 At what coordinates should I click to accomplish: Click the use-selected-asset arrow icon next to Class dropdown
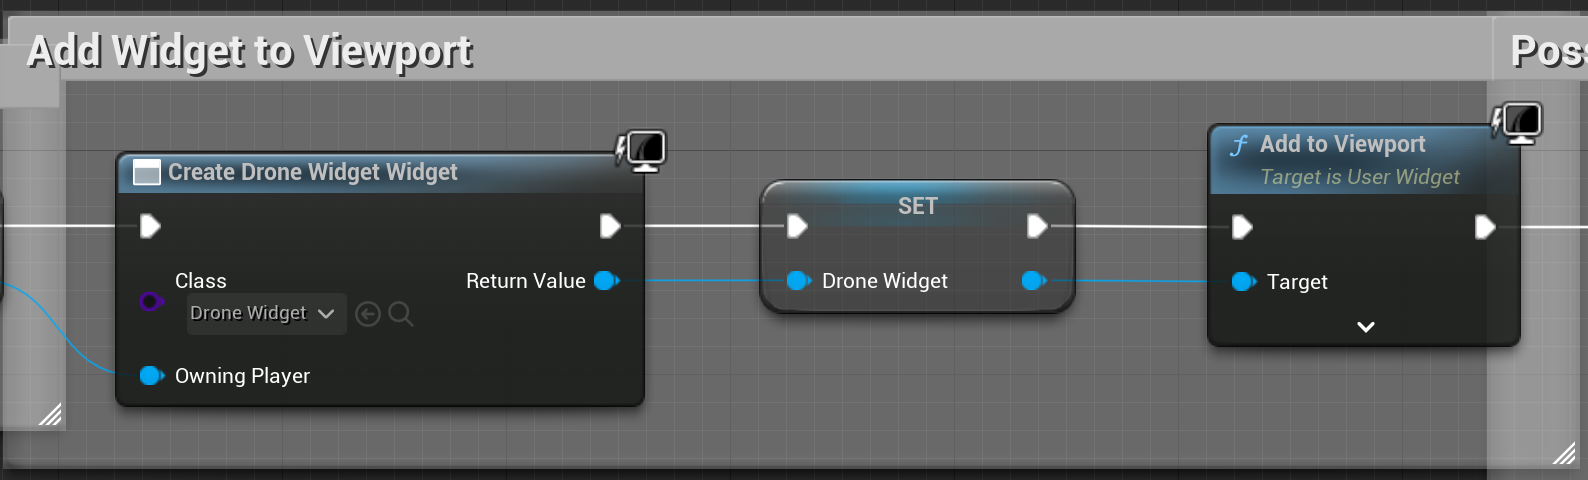368,314
